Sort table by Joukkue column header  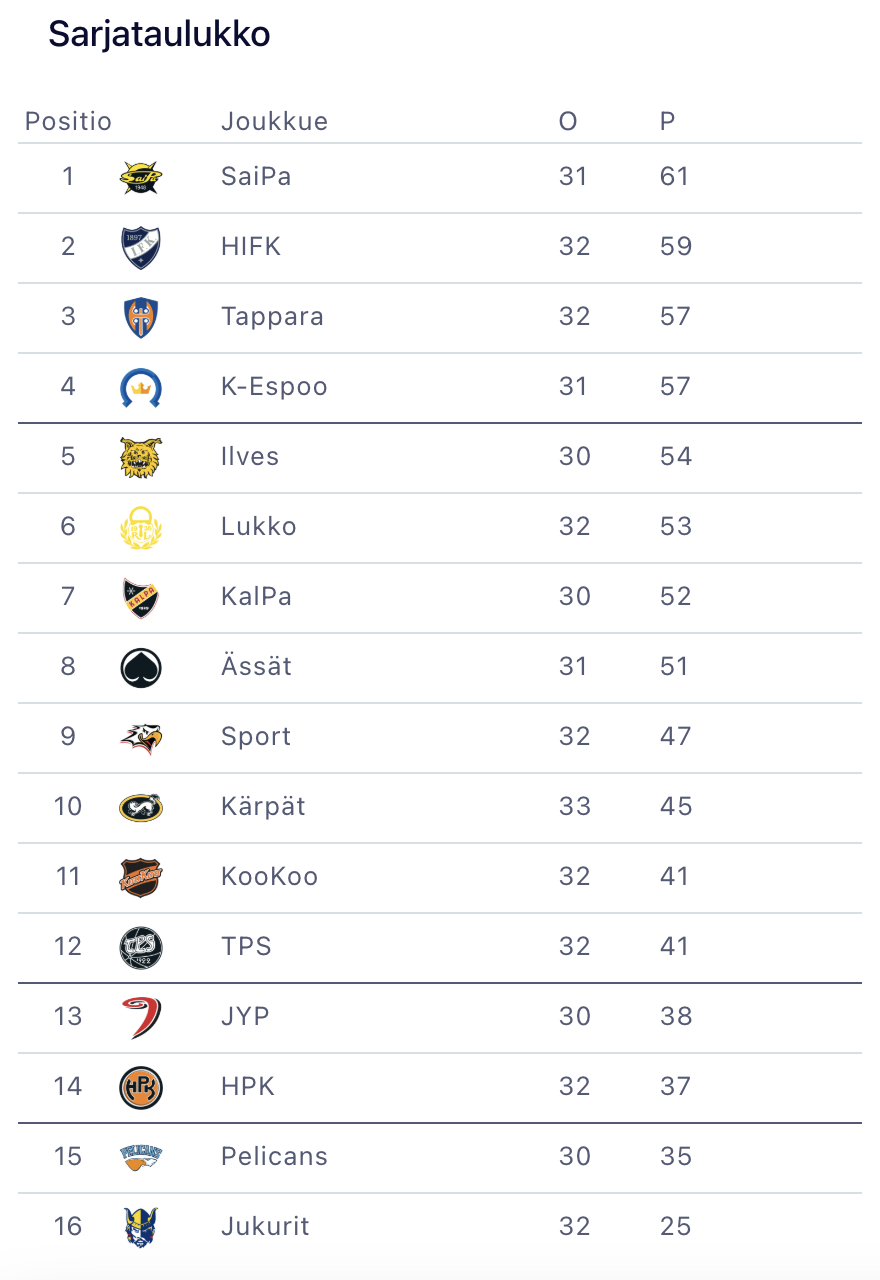coord(274,122)
